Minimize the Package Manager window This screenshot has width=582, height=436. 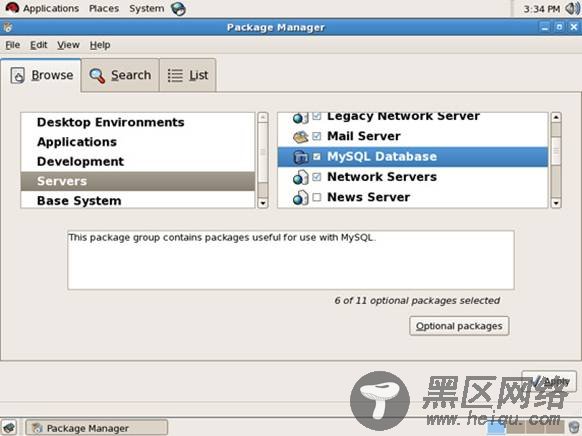pyautogui.click(x=545, y=27)
